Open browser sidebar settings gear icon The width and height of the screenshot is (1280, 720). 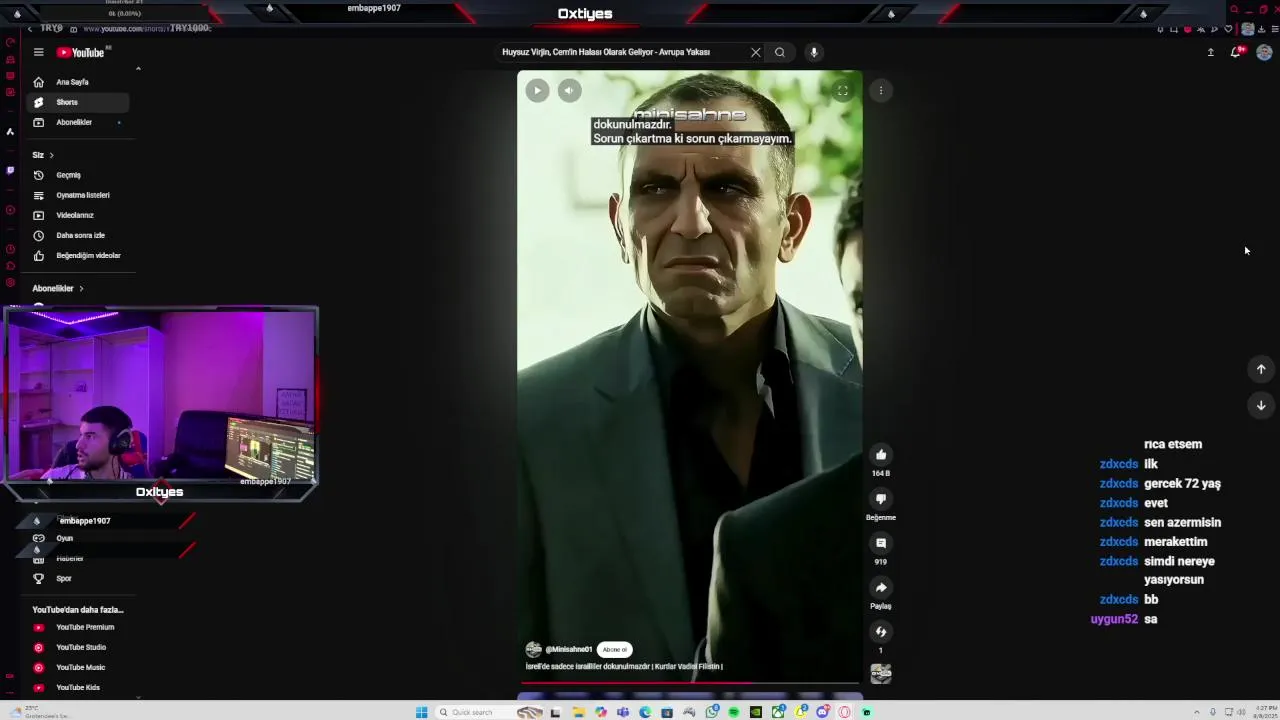coord(10,283)
